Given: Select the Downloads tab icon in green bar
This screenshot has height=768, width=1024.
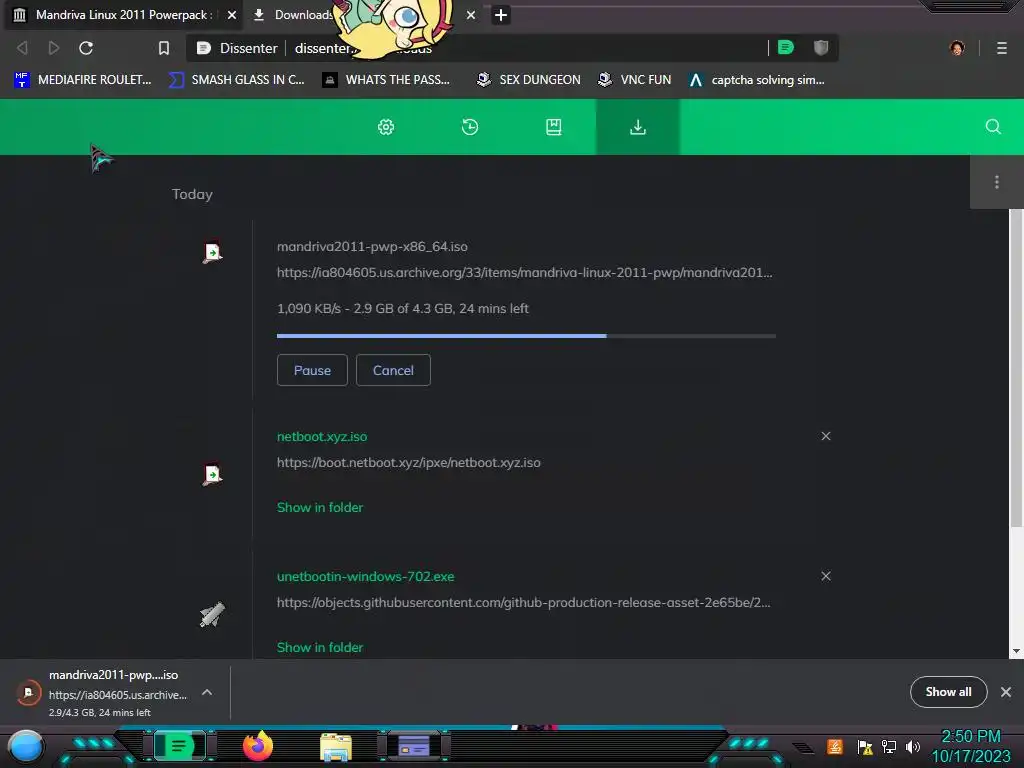Looking at the screenshot, I should pyautogui.click(x=638, y=127).
